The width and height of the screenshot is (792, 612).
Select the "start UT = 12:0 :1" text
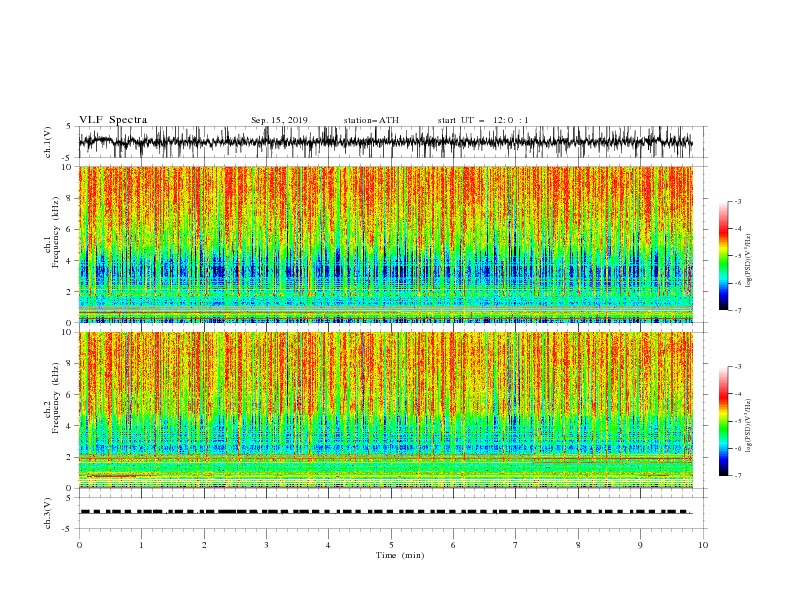(483, 120)
